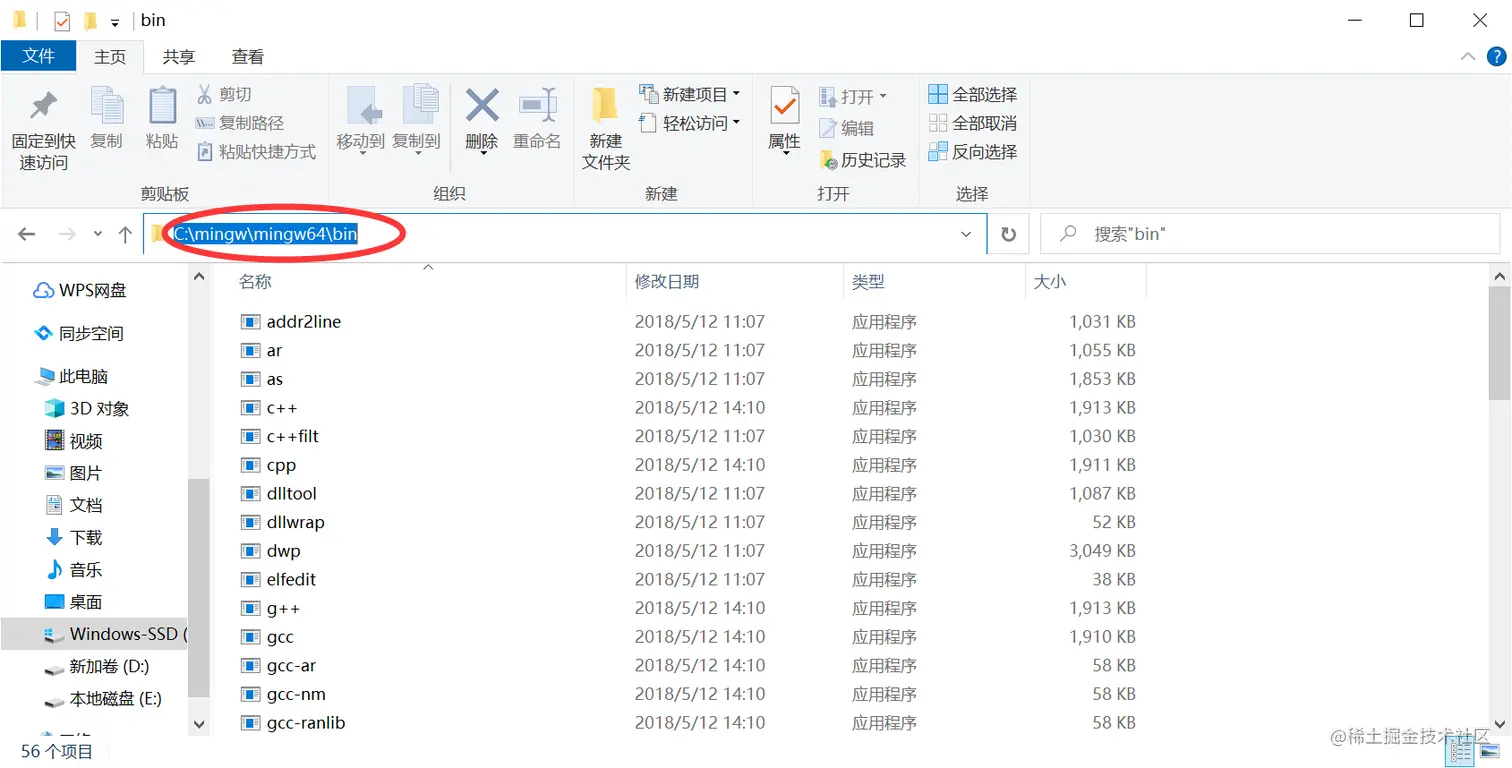Switch to the 查看 ribbon tab

pos(247,56)
